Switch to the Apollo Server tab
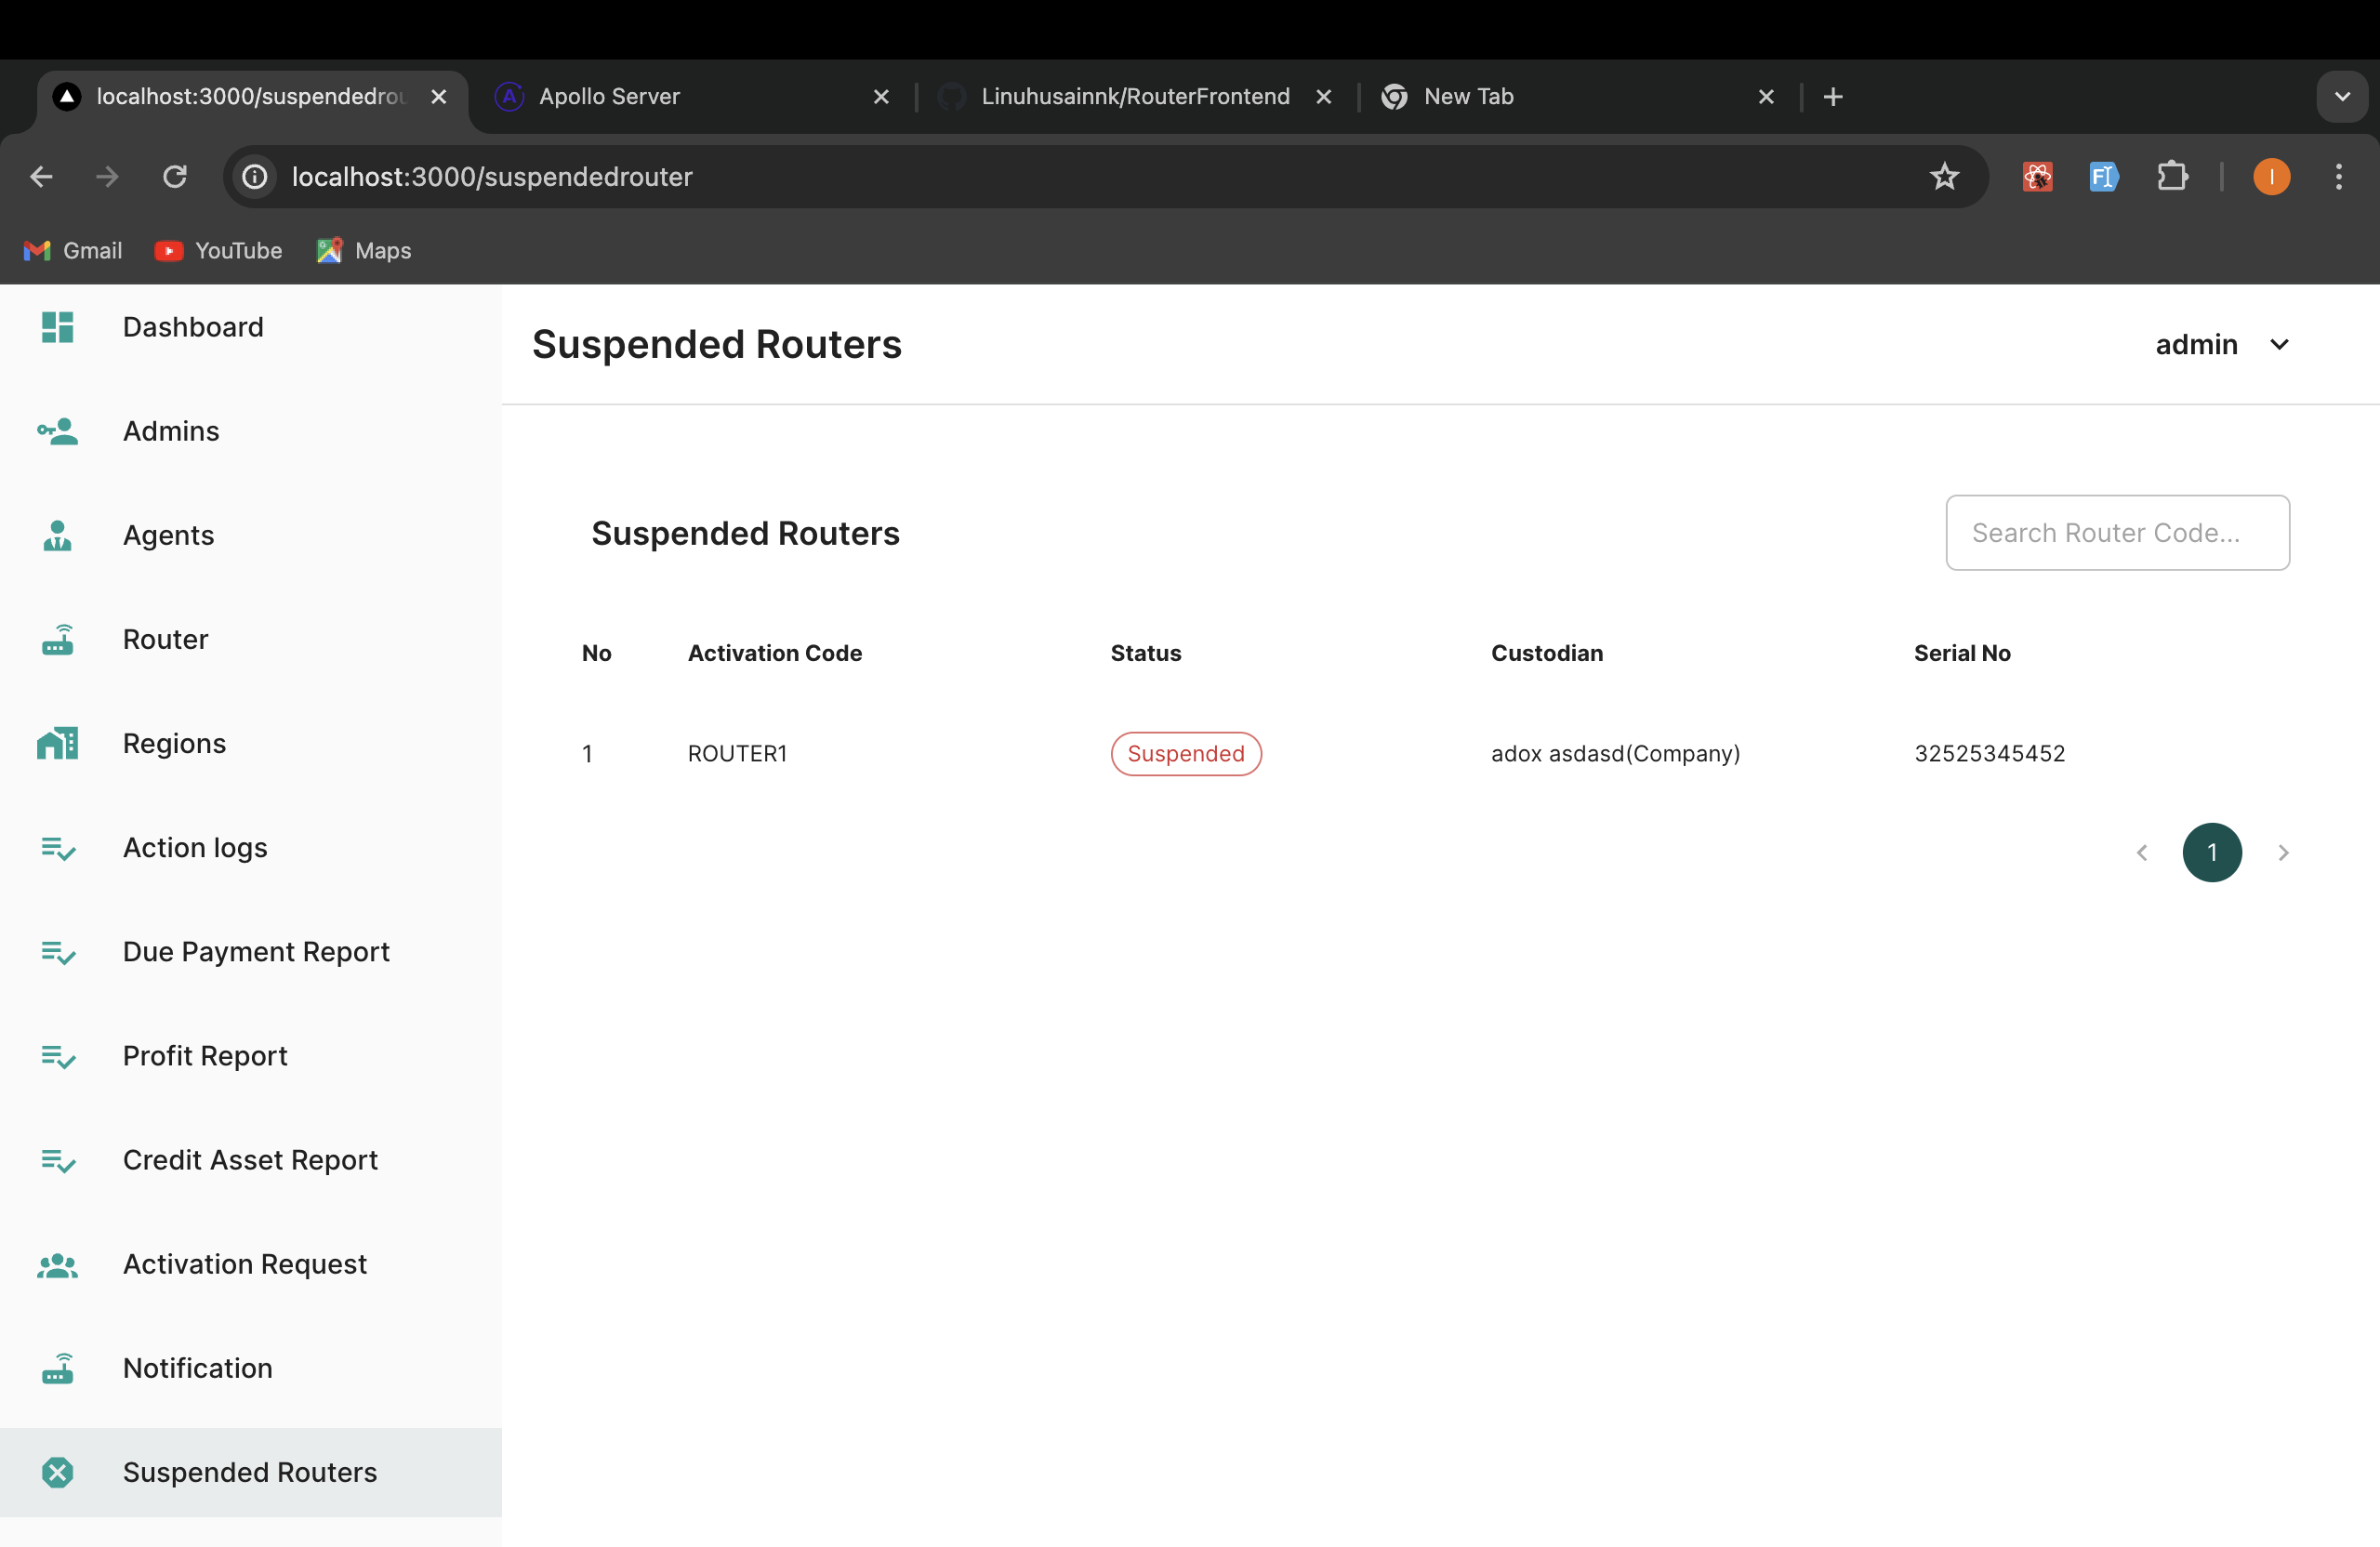The width and height of the screenshot is (2380, 1547). [x=608, y=97]
